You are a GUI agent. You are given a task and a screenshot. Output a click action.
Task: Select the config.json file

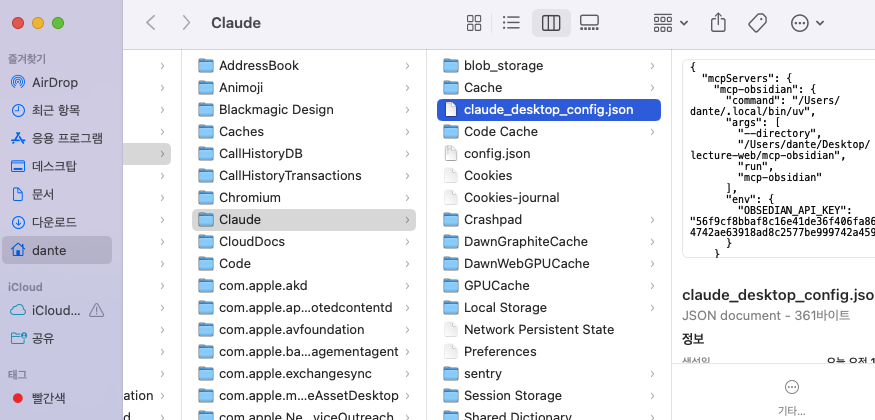pos(549,153)
